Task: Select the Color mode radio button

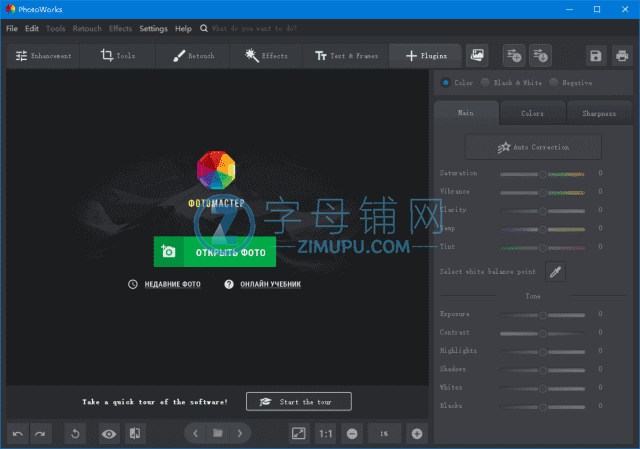Action: click(x=446, y=82)
